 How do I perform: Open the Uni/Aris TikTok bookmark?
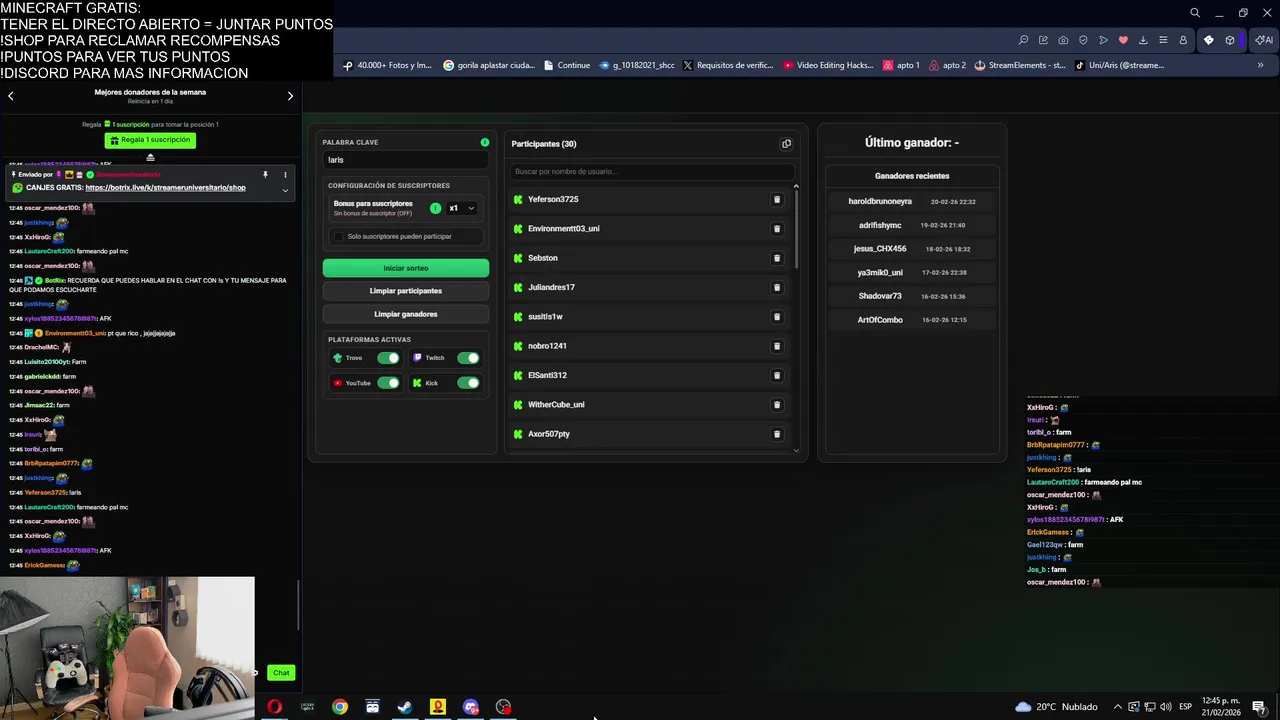click(1119, 65)
